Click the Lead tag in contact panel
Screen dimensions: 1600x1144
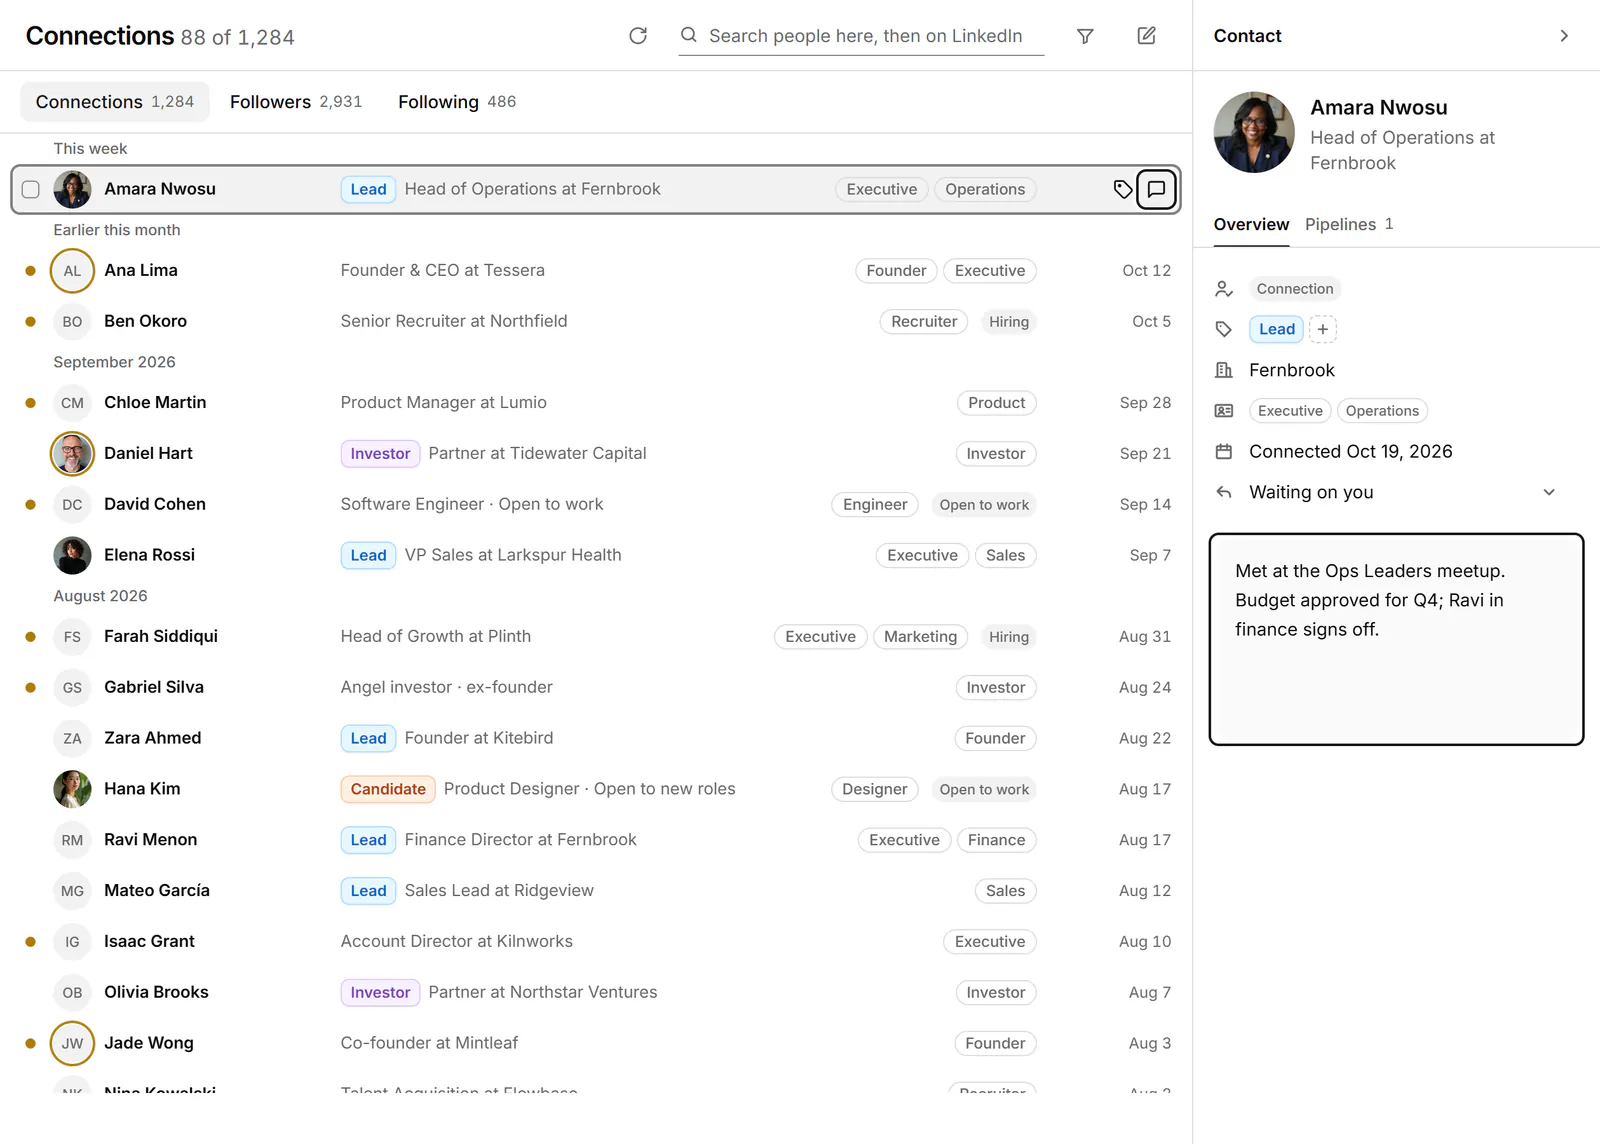click(1277, 329)
